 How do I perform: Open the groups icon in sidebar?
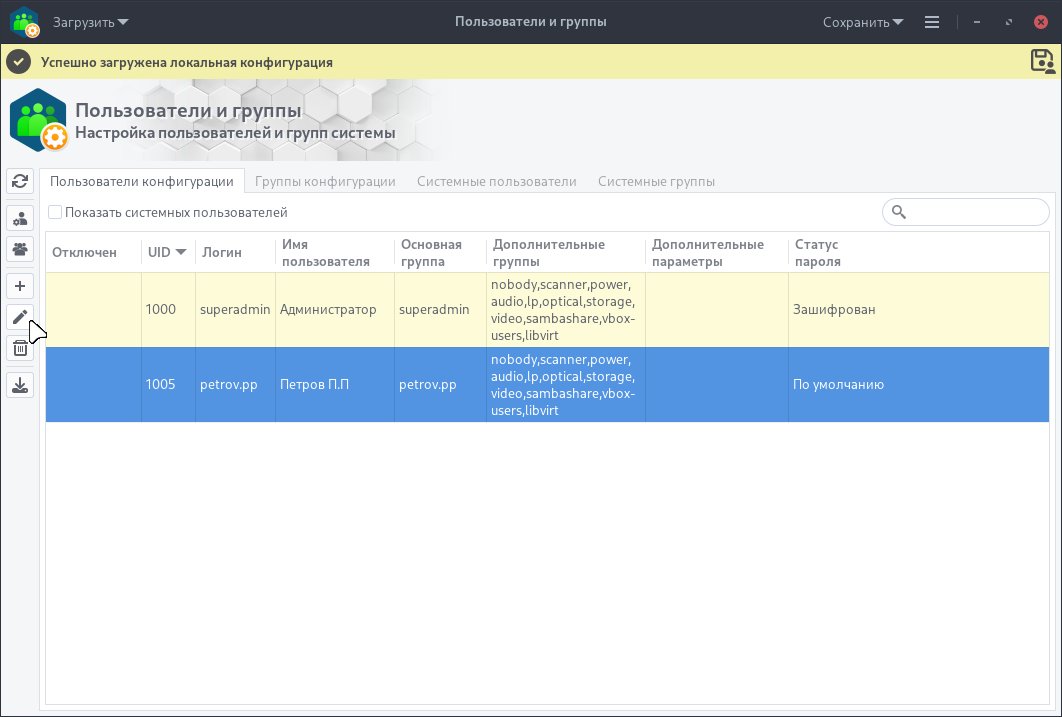tap(20, 249)
